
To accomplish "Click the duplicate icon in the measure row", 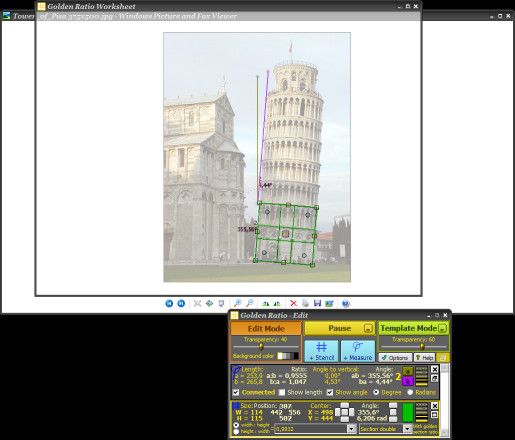I will click(435, 379).
